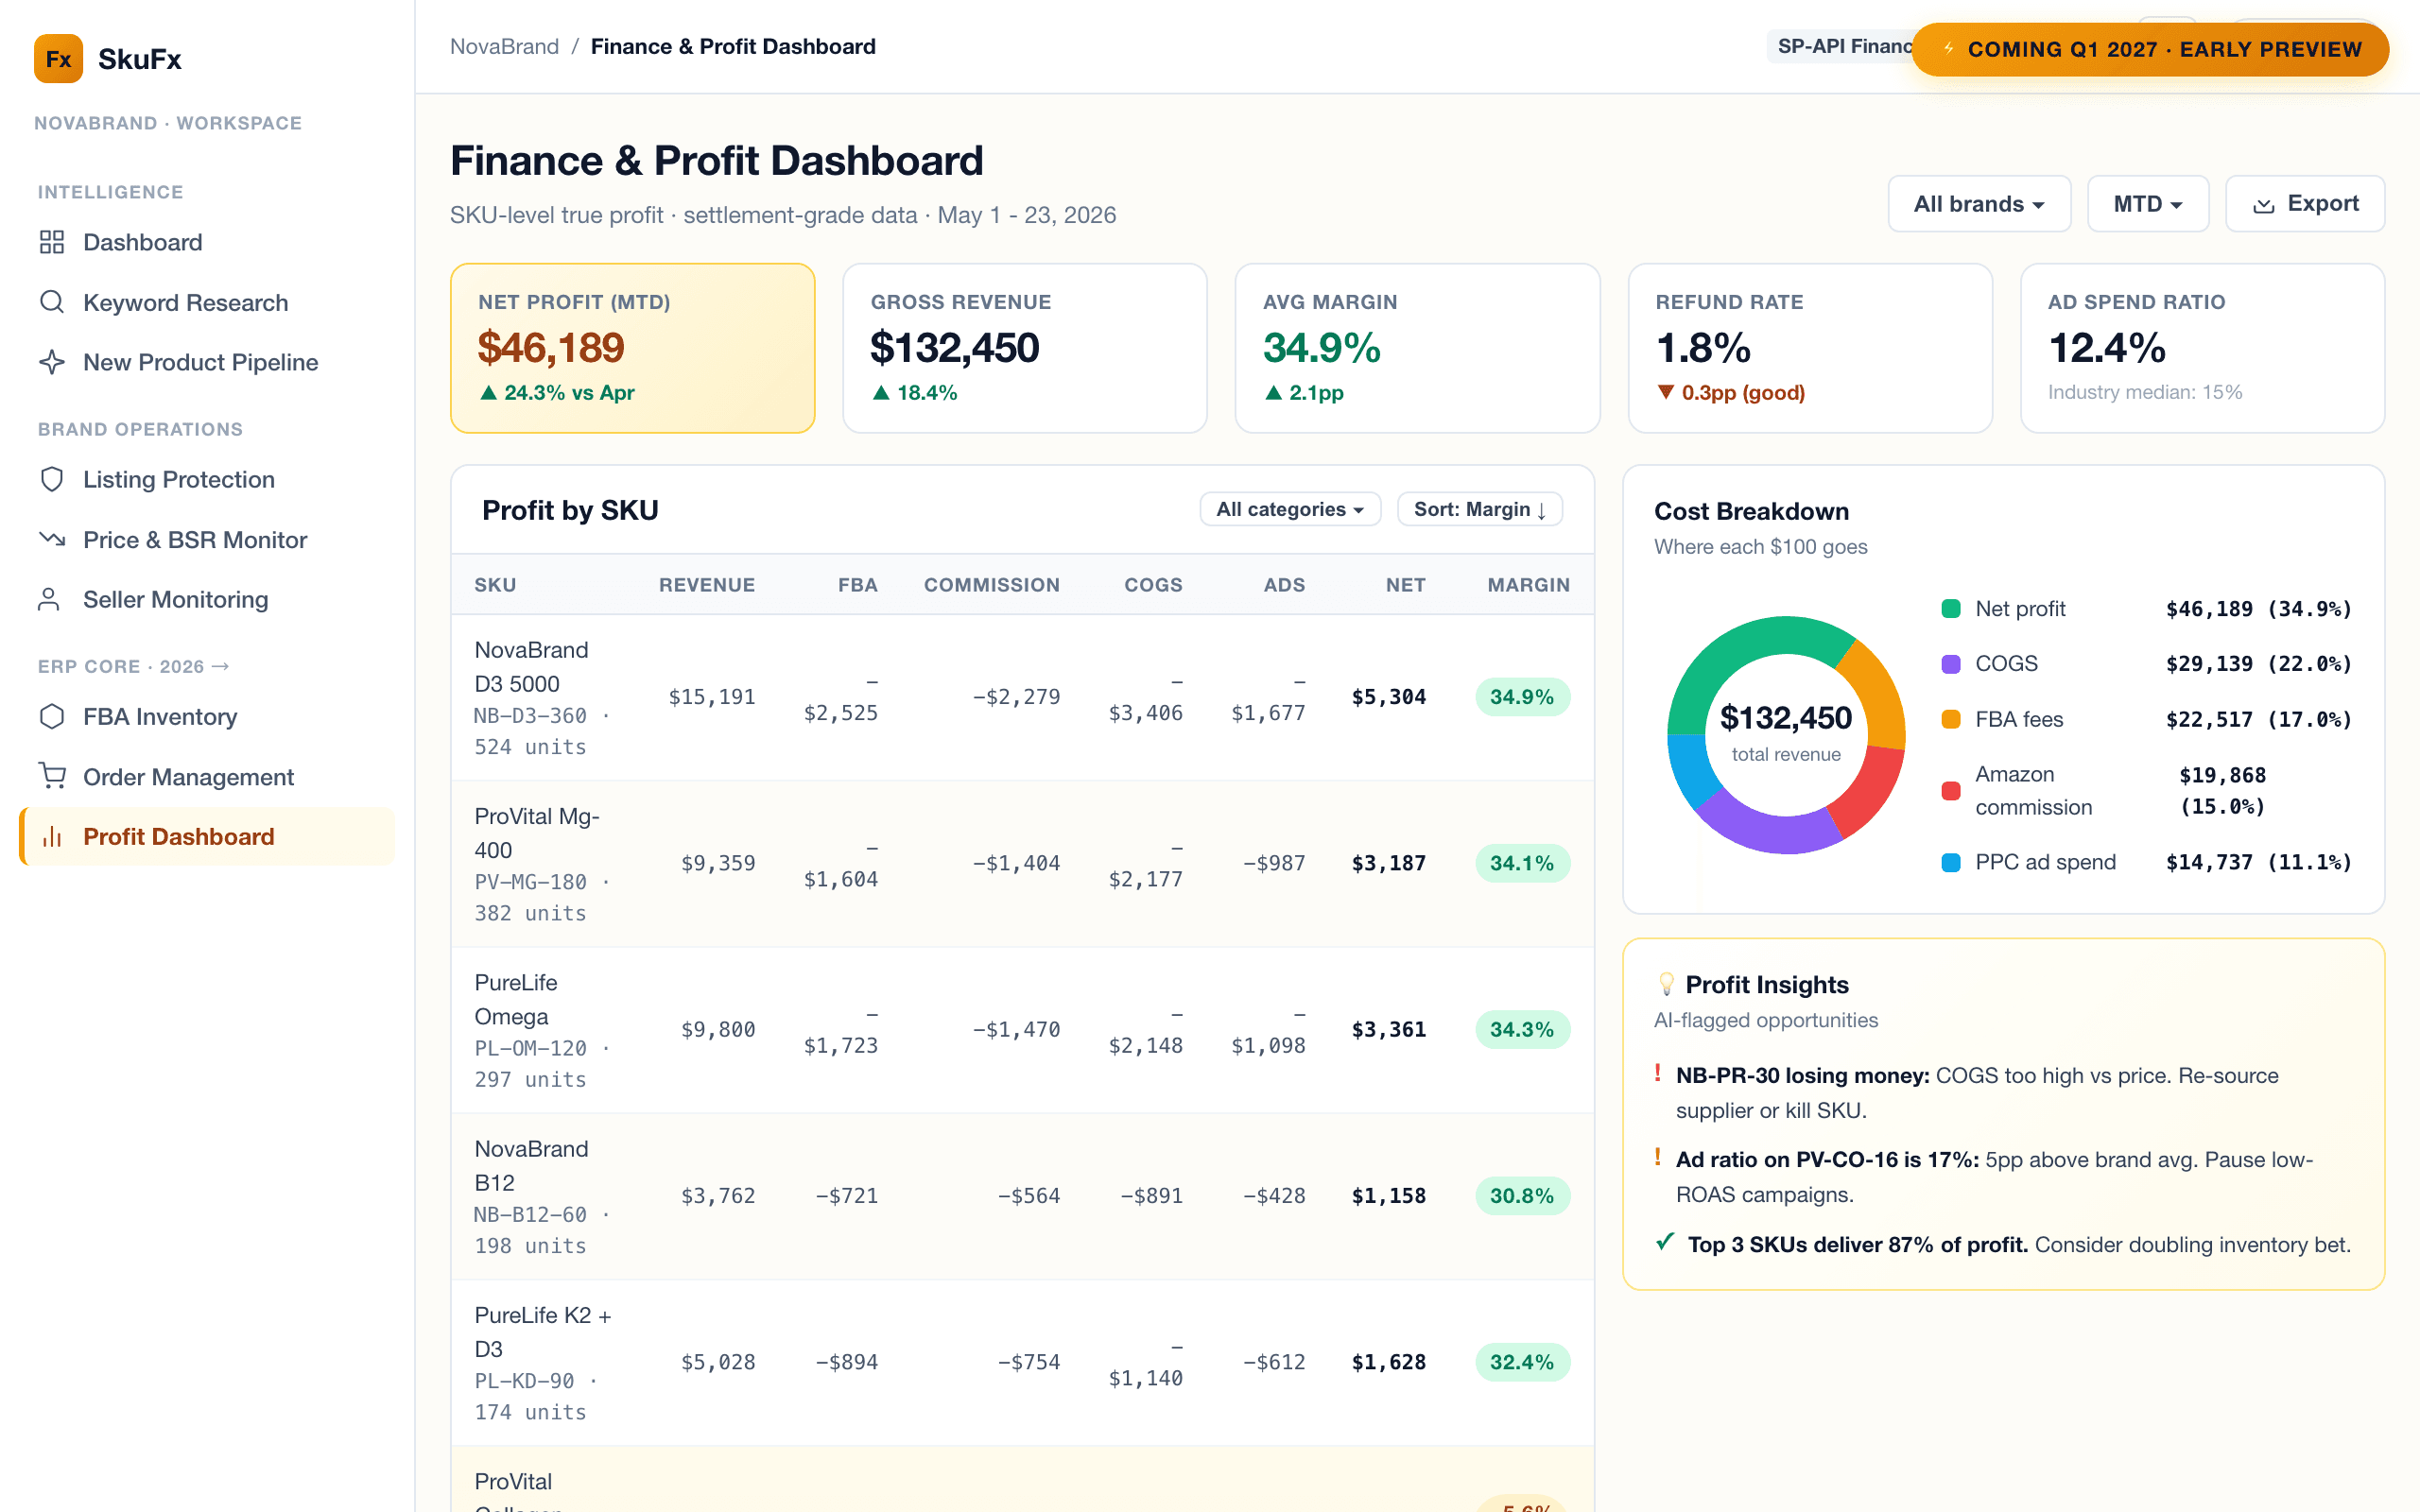The height and width of the screenshot is (1512, 2420).
Task: Click the cost breakdown donut chart center
Action: pos(1786,733)
